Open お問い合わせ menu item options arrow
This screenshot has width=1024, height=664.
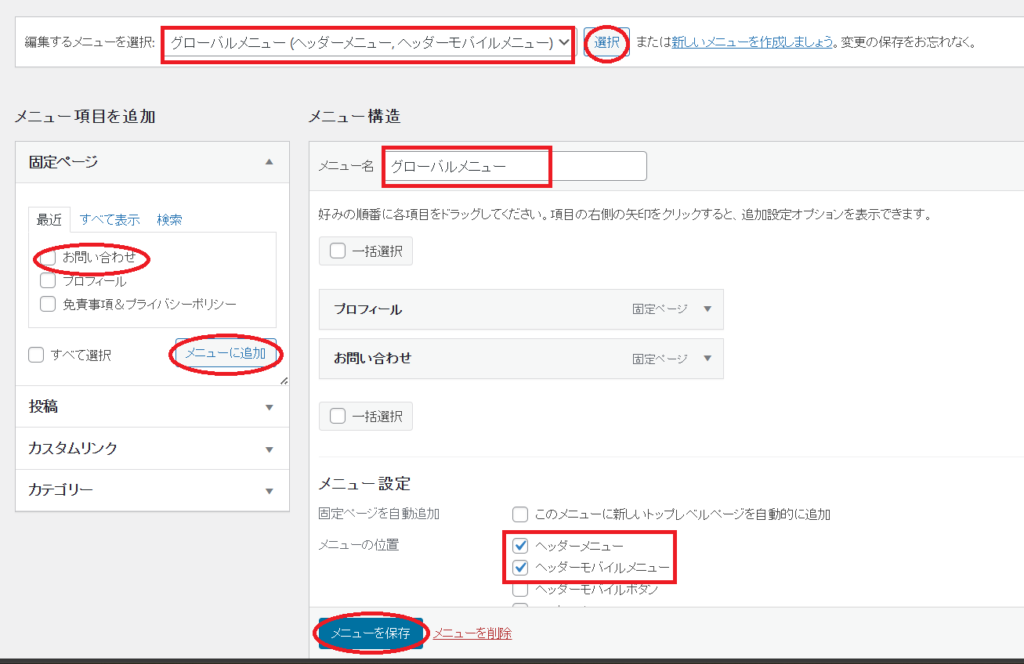click(x=707, y=358)
